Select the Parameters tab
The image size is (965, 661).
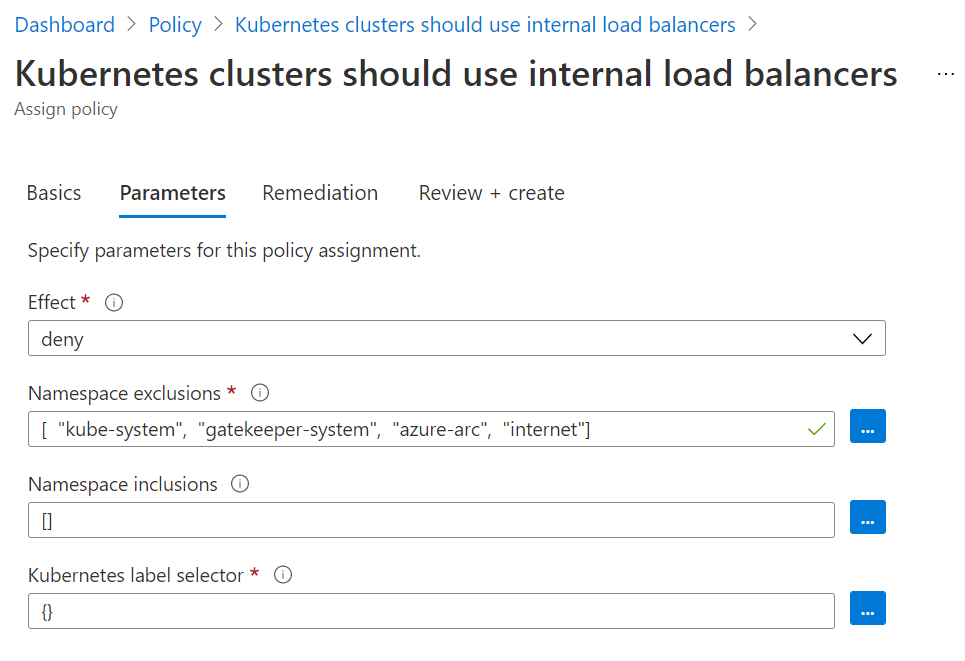coord(172,193)
